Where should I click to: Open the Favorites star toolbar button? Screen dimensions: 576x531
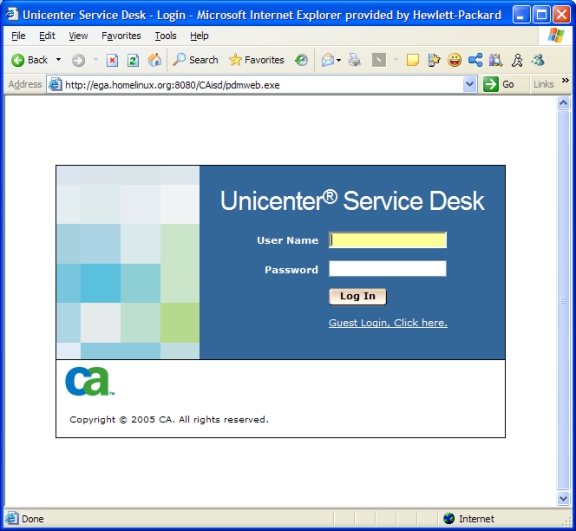point(256,60)
